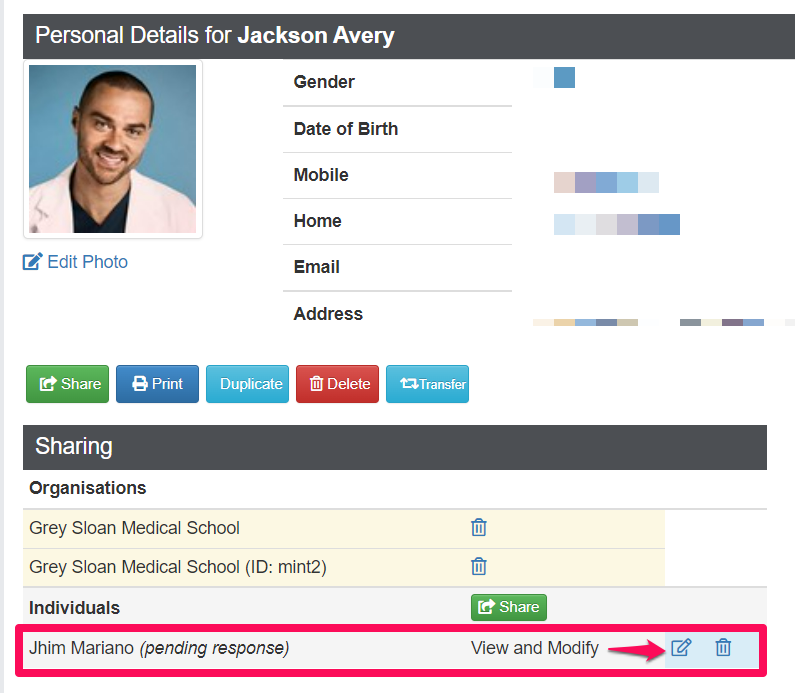
Task: Click the red Delete button
Action: (x=337, y=384)
